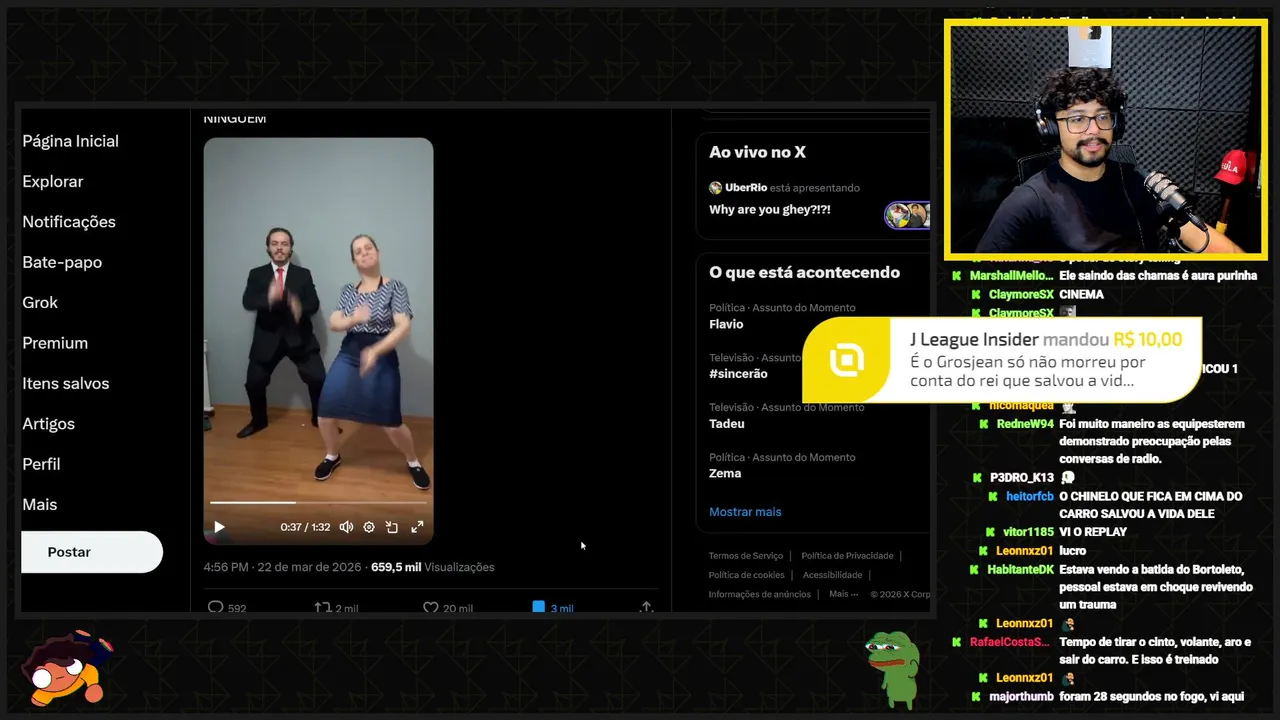Image resolution: width=1280 pixels, height=720 pixels.
Task: Activate picture-in-picture on the video
Action: coord(392,527)
